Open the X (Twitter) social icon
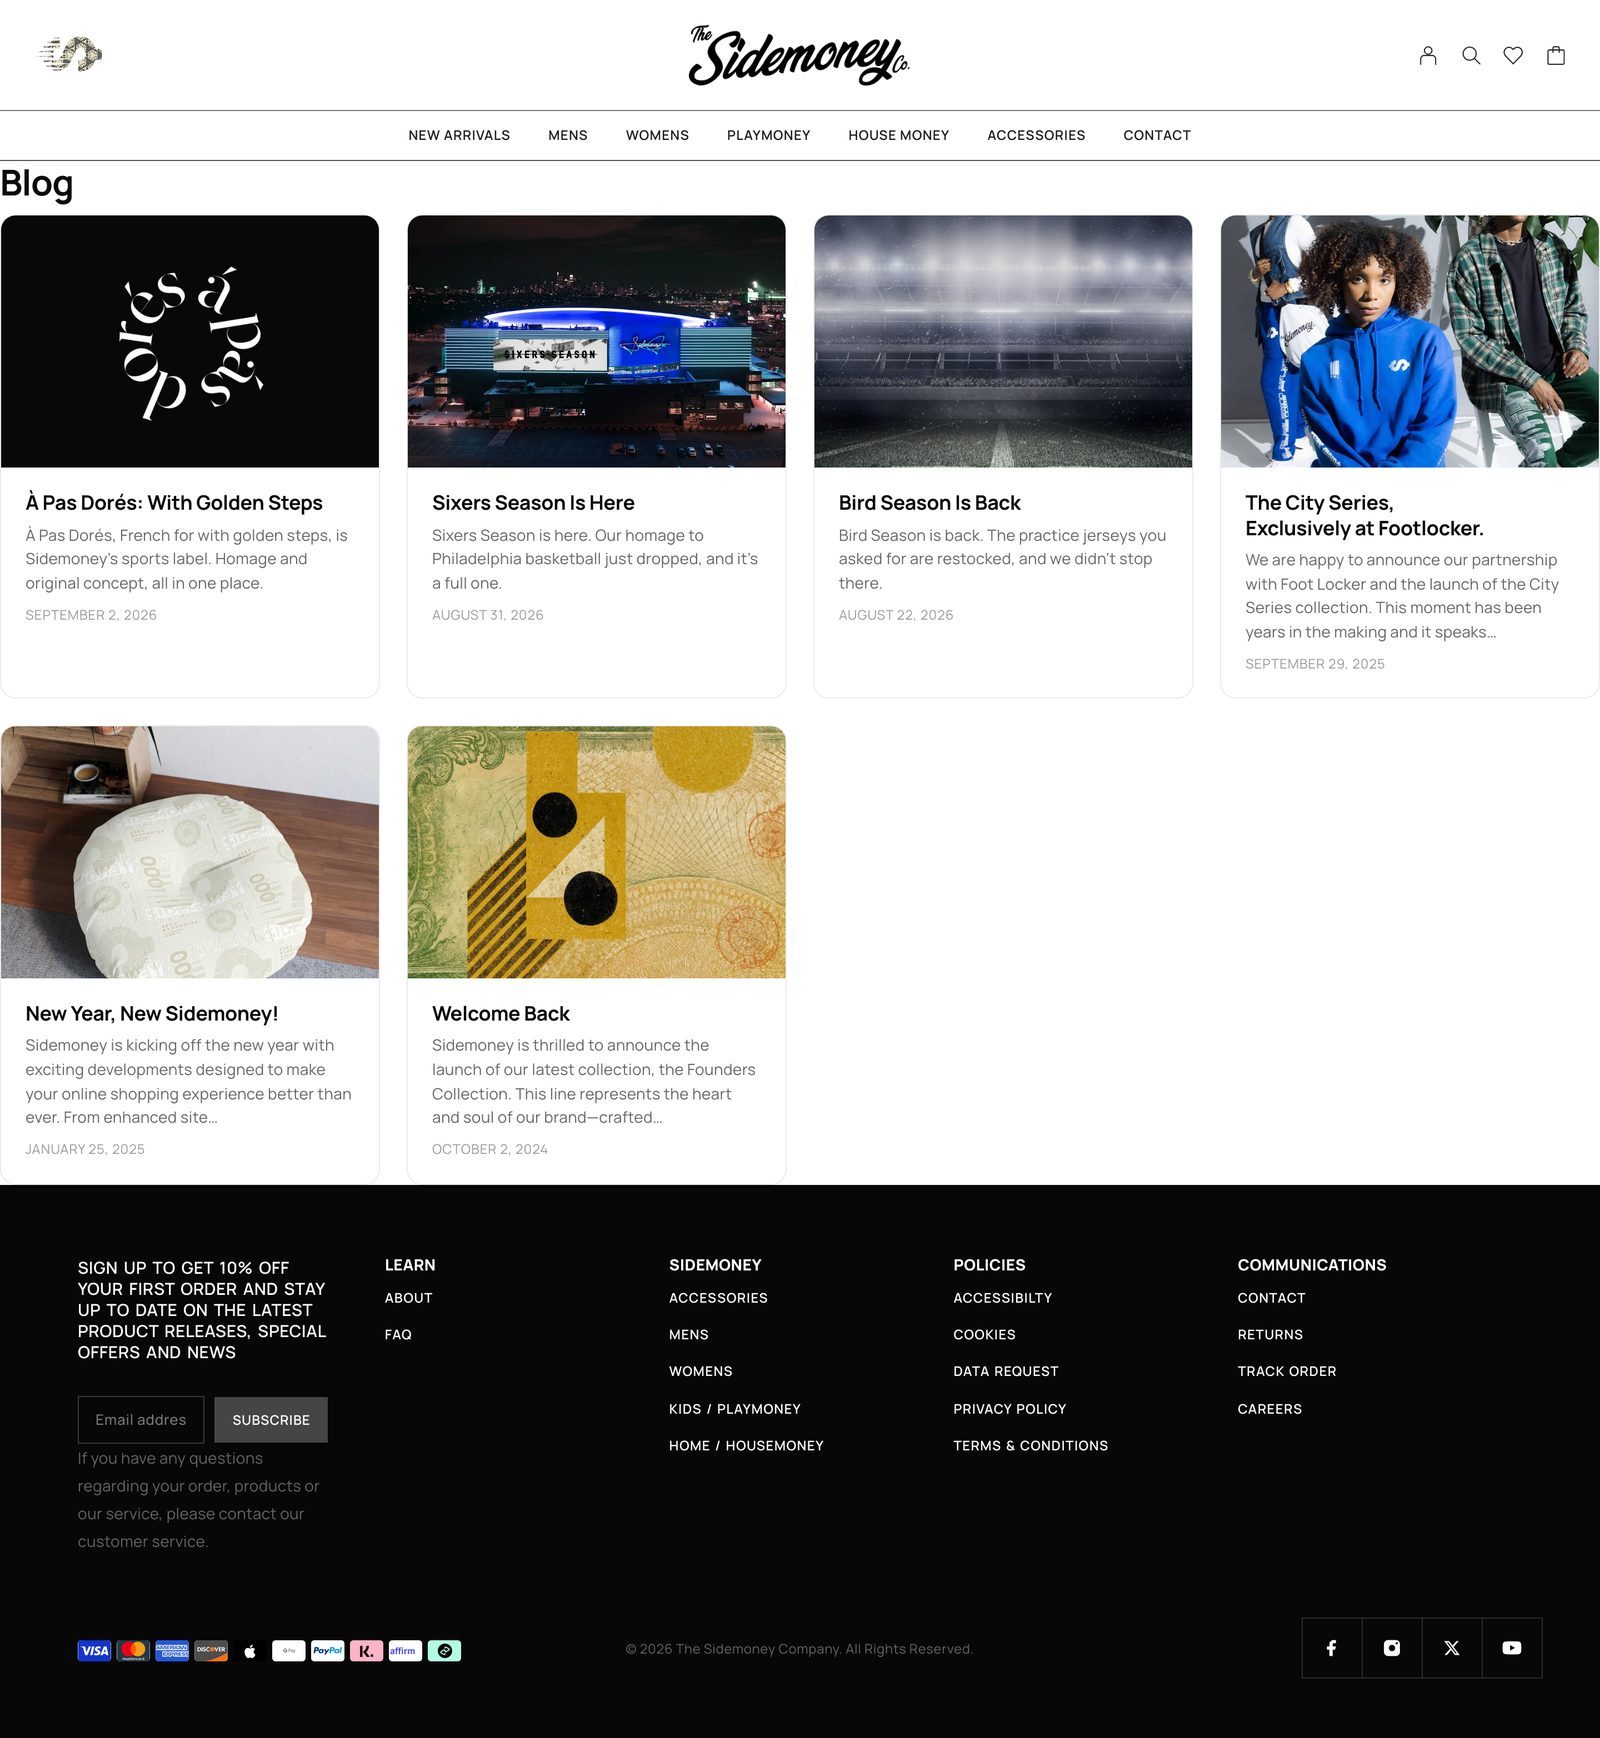Viewport: 1600px width, 1738px height. tap(1452, 1648)
